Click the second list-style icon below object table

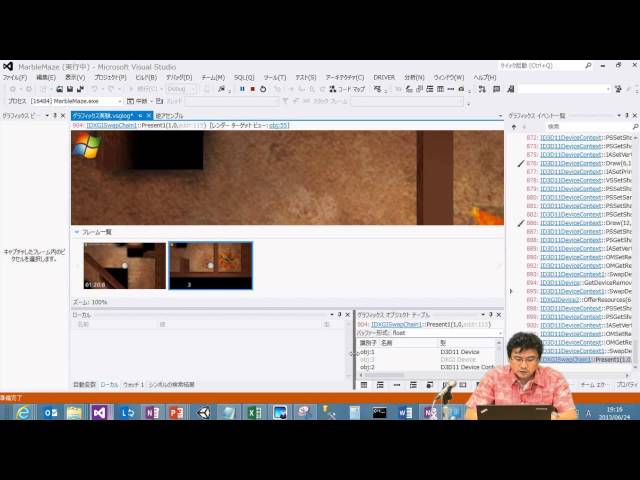pos(380,385)
